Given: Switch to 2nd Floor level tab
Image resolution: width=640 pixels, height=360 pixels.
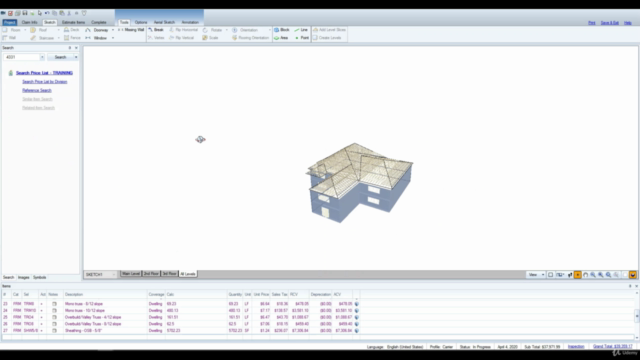Looking at the screenshot, I should [x=151, y=274].
